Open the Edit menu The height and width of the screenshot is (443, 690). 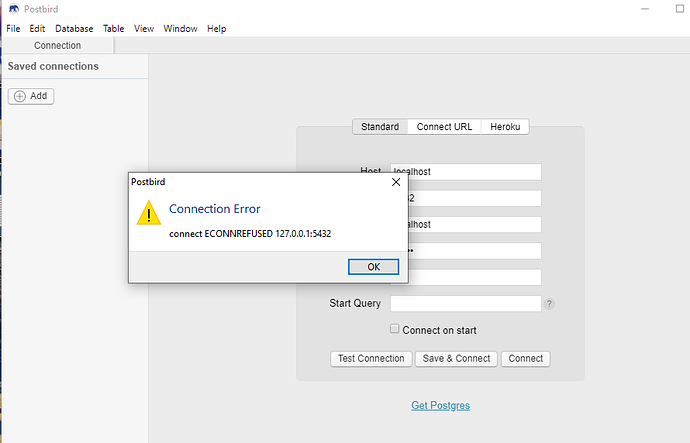pos(37,29)
